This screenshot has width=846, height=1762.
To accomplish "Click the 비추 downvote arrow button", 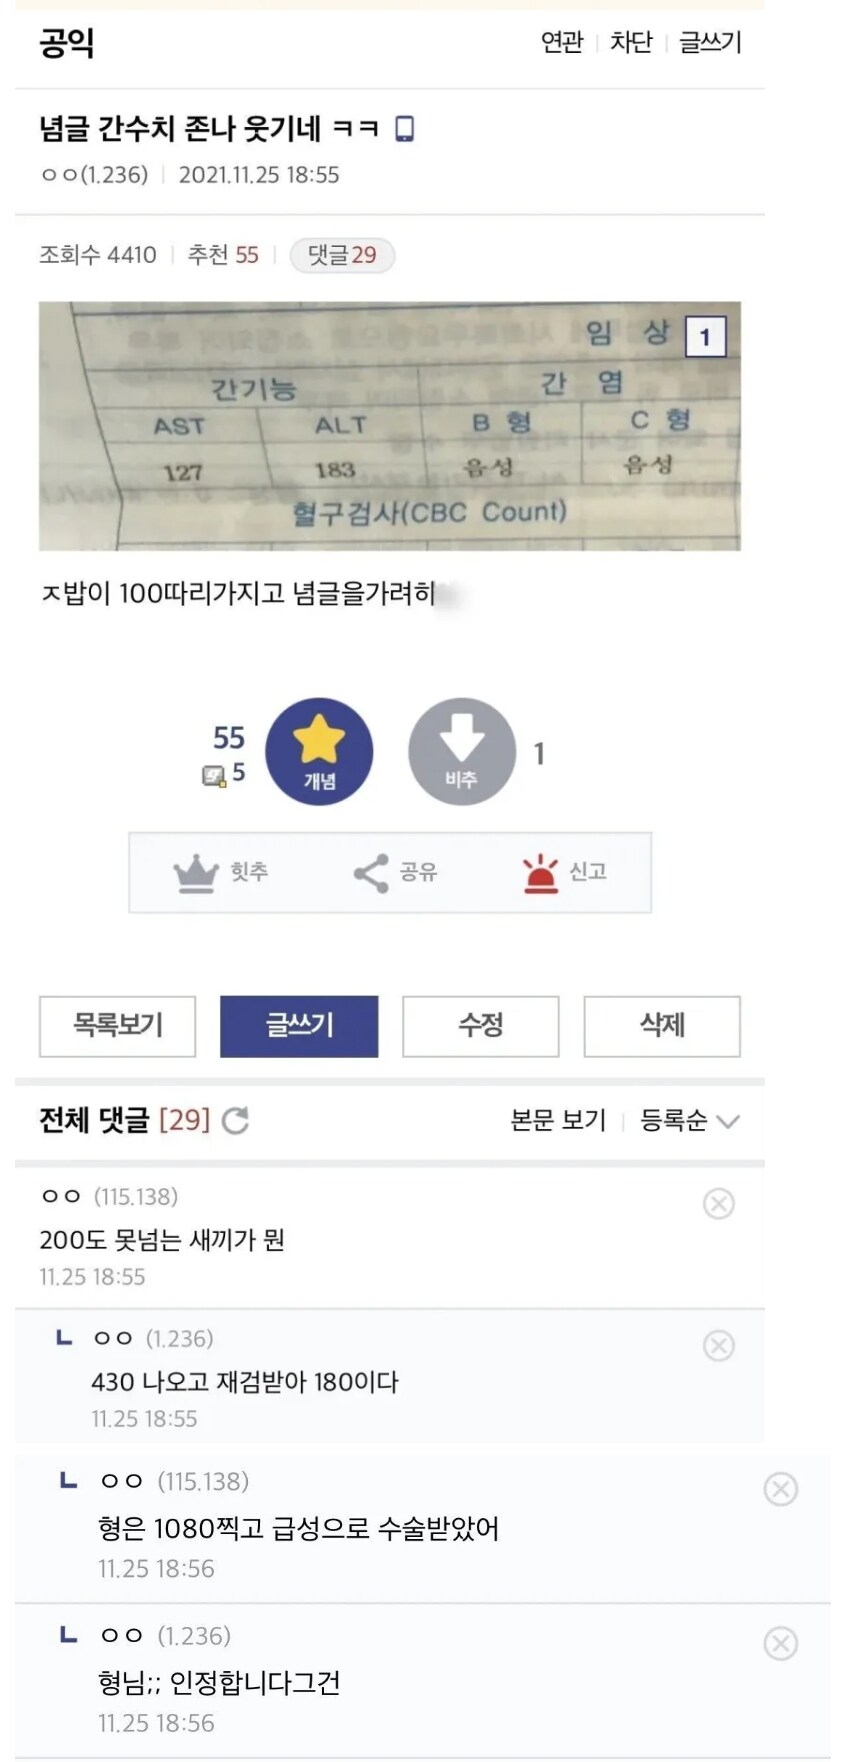I will click(x=461, y=751).
